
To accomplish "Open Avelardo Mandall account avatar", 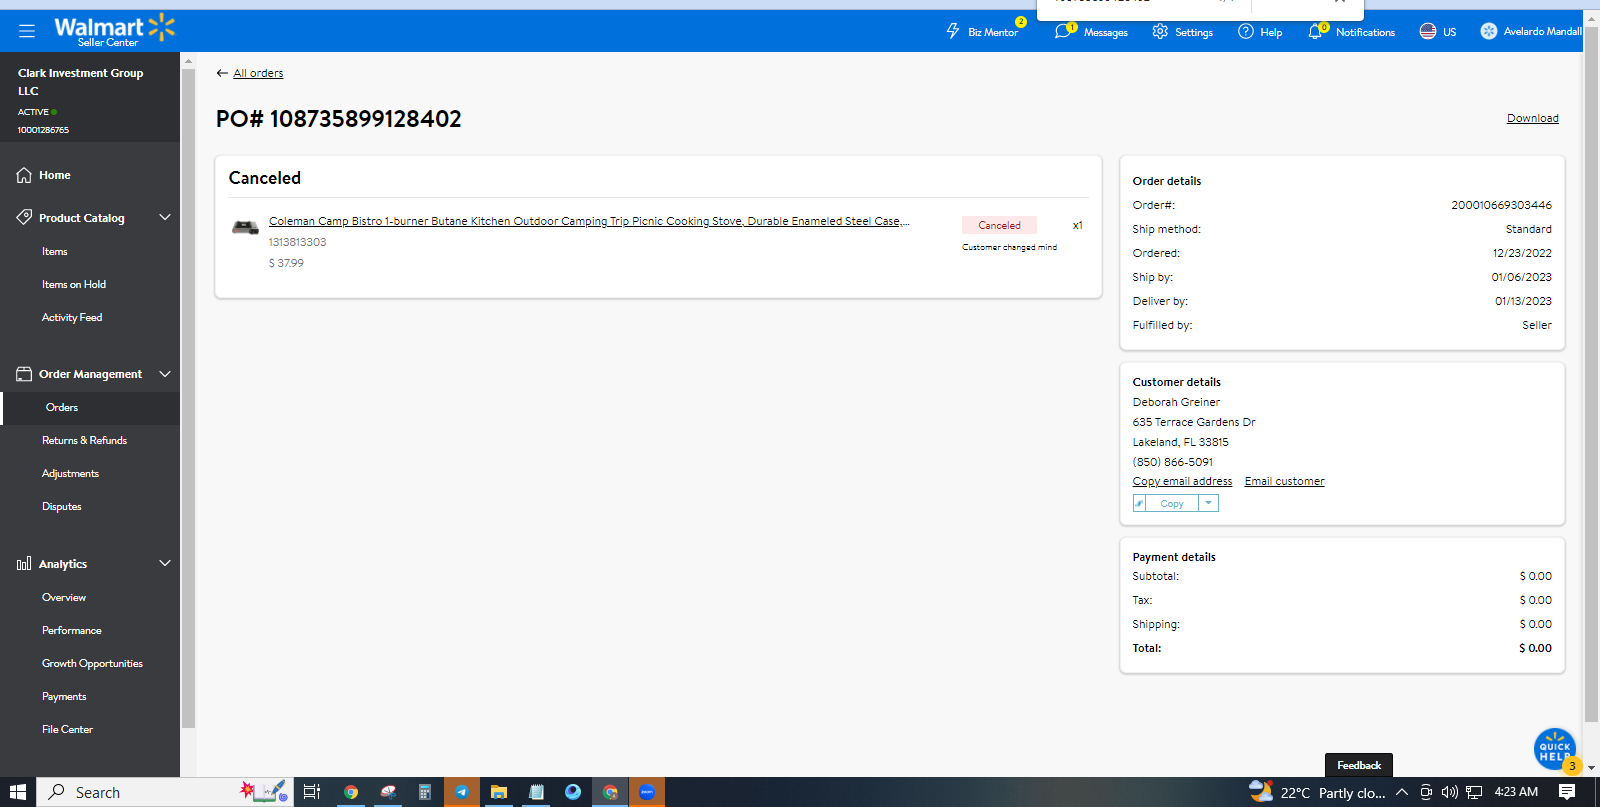I will pos(1489,31).
